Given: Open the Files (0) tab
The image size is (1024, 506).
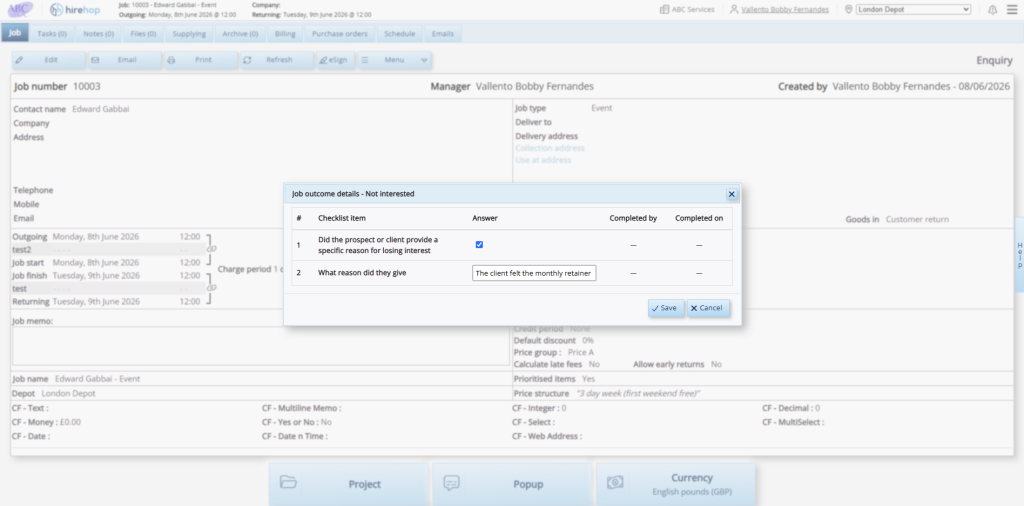Looking at the screenshot, I should (x=143, y=34).
